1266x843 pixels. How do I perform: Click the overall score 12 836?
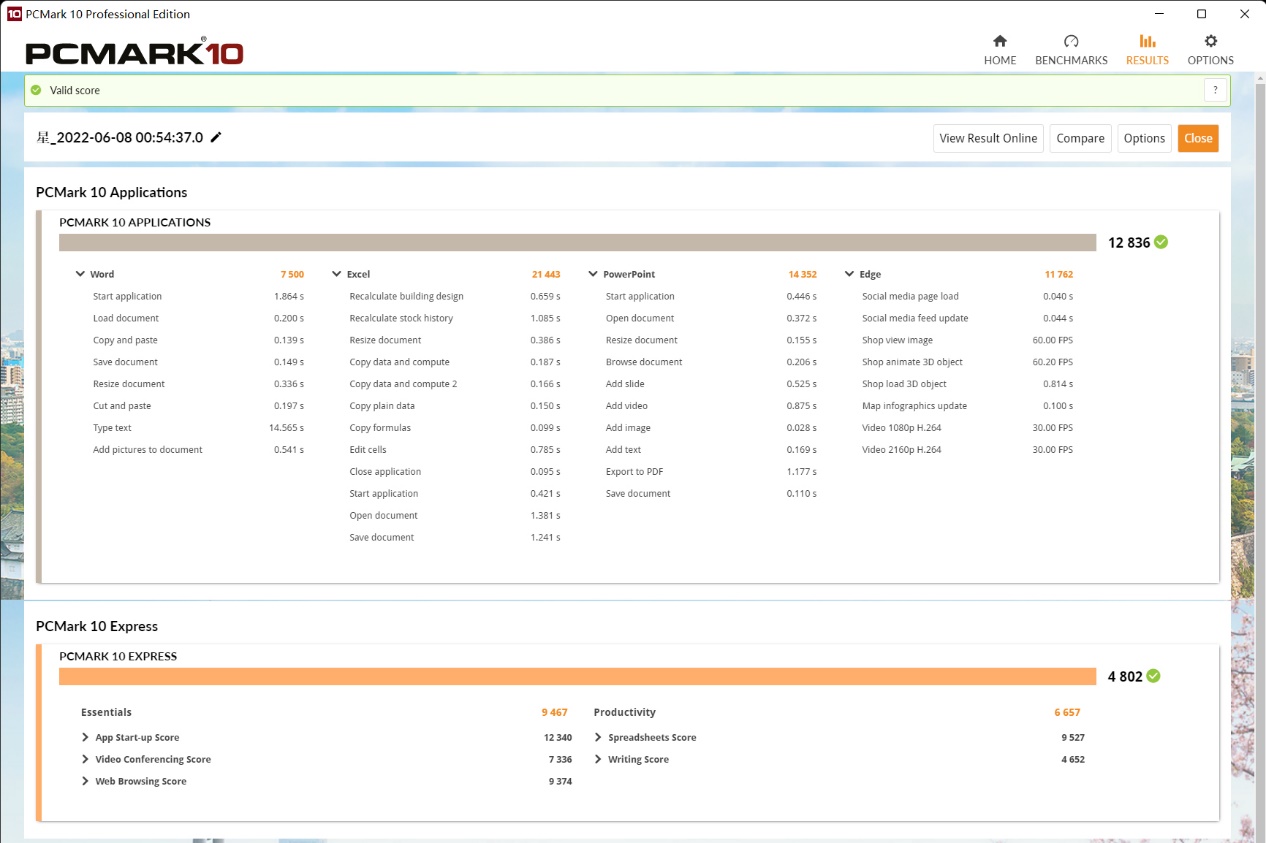click(1129, 242)
